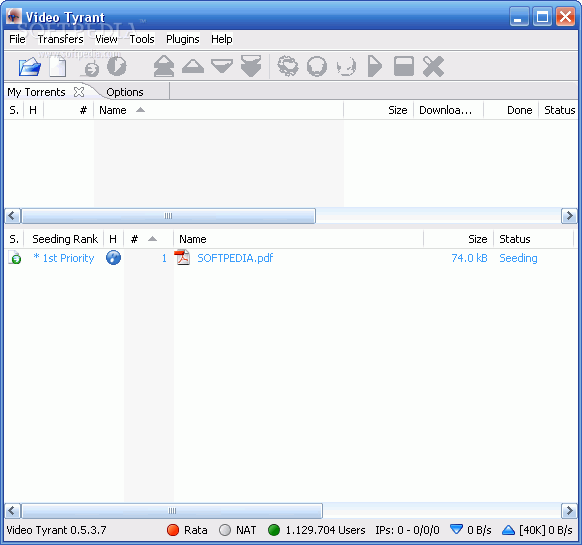This screenshot has width=582, height=545.
Task: Move torrent to top toolbar icon
Action: 164,66
